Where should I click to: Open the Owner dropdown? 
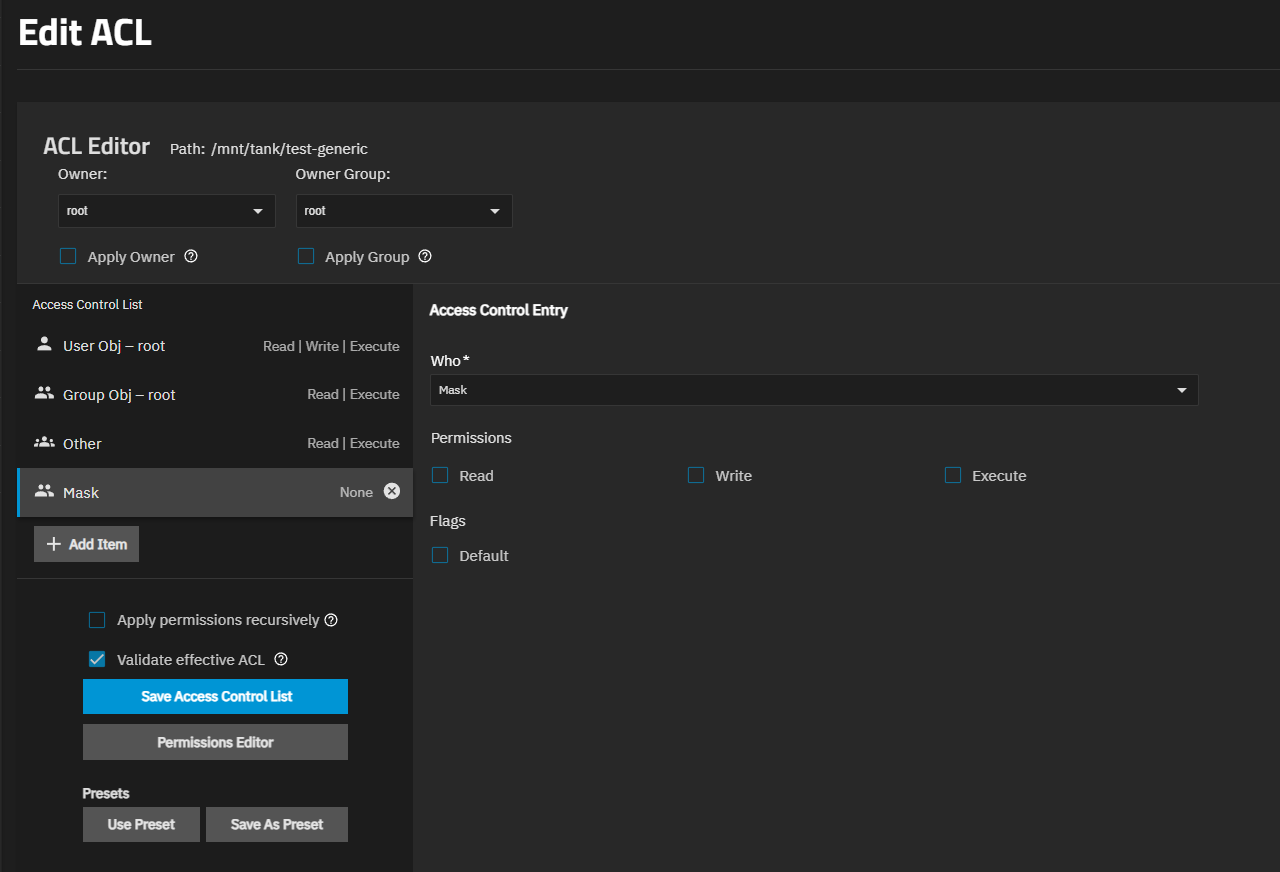[x=166, y=211]
